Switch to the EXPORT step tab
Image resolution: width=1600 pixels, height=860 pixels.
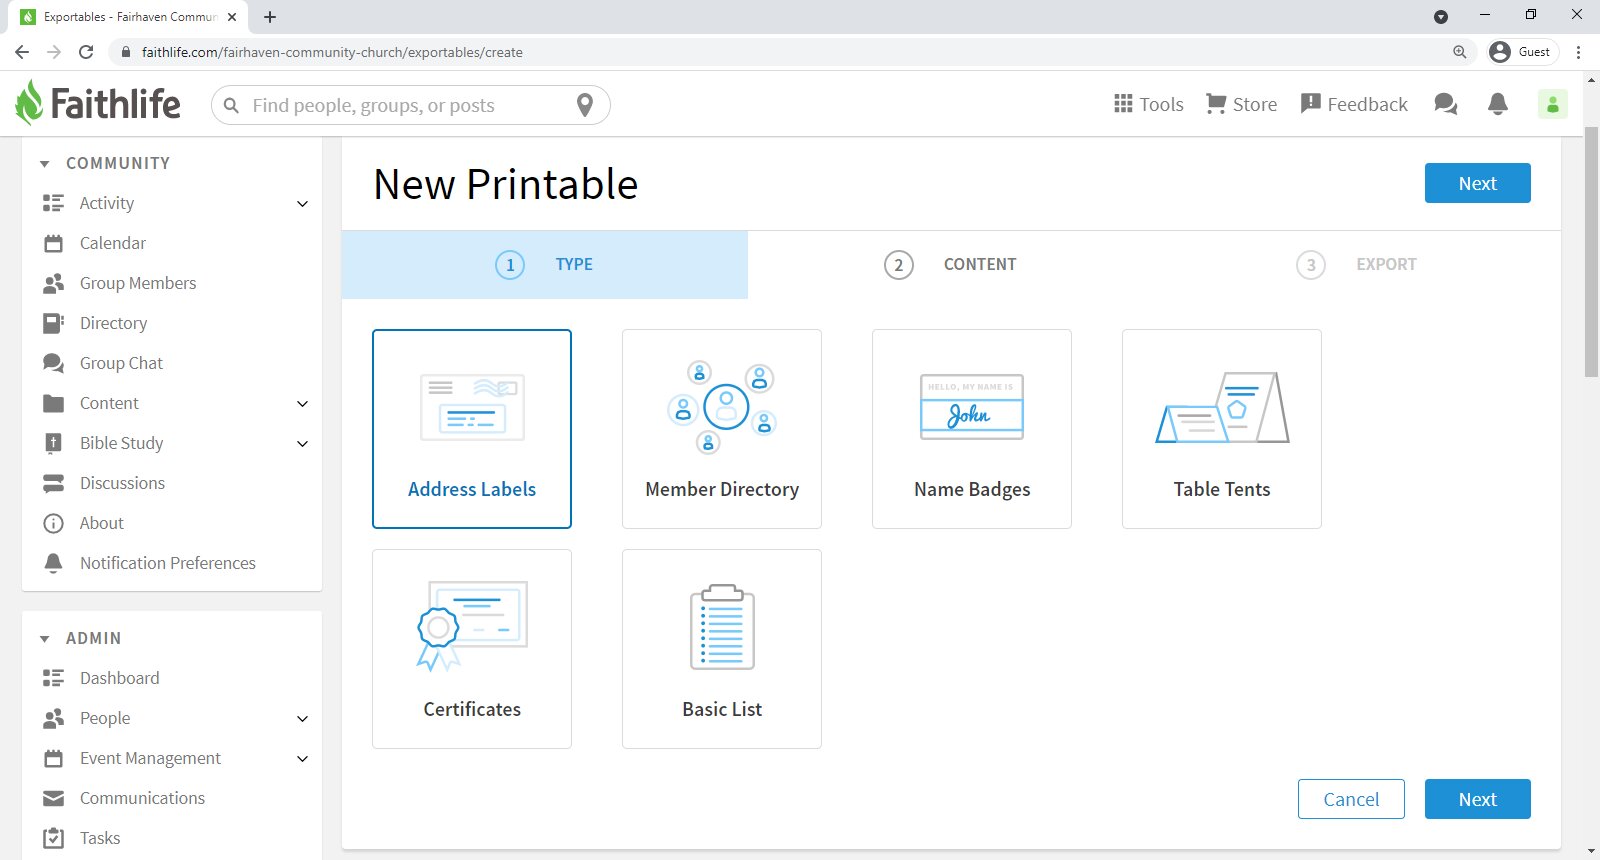pyautogui.click(x=1357, y=265)
